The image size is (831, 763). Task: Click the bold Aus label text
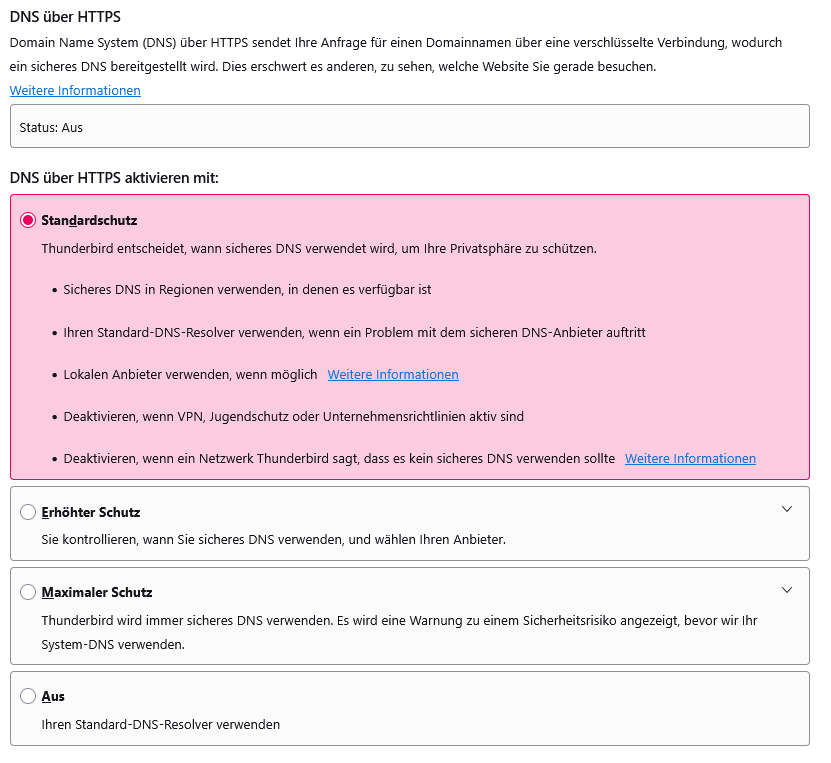[53, 696]
